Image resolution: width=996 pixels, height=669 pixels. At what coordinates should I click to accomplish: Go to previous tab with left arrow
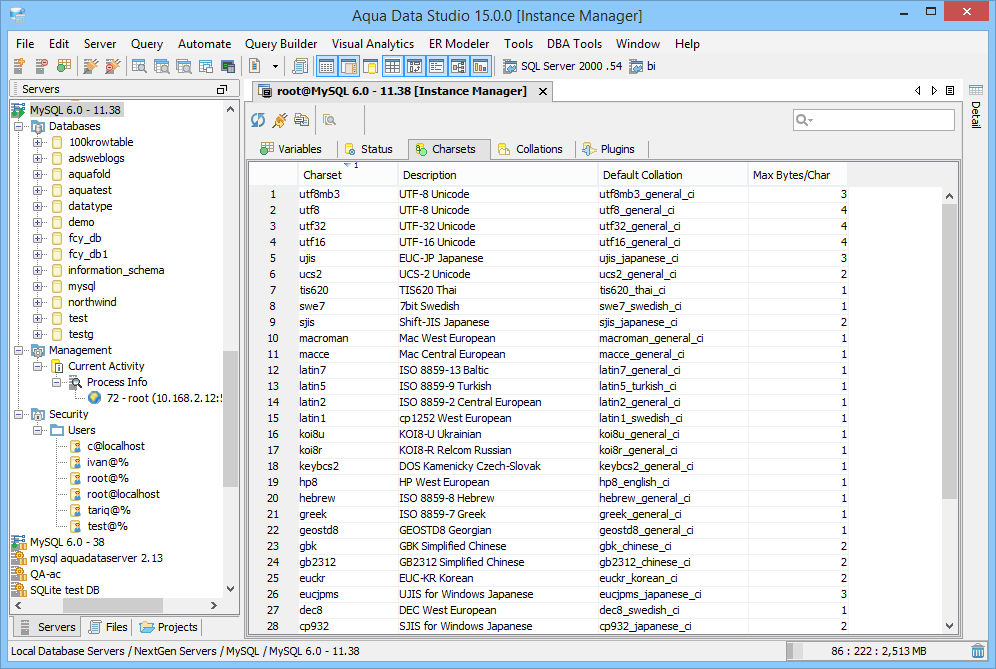(918, 91)
